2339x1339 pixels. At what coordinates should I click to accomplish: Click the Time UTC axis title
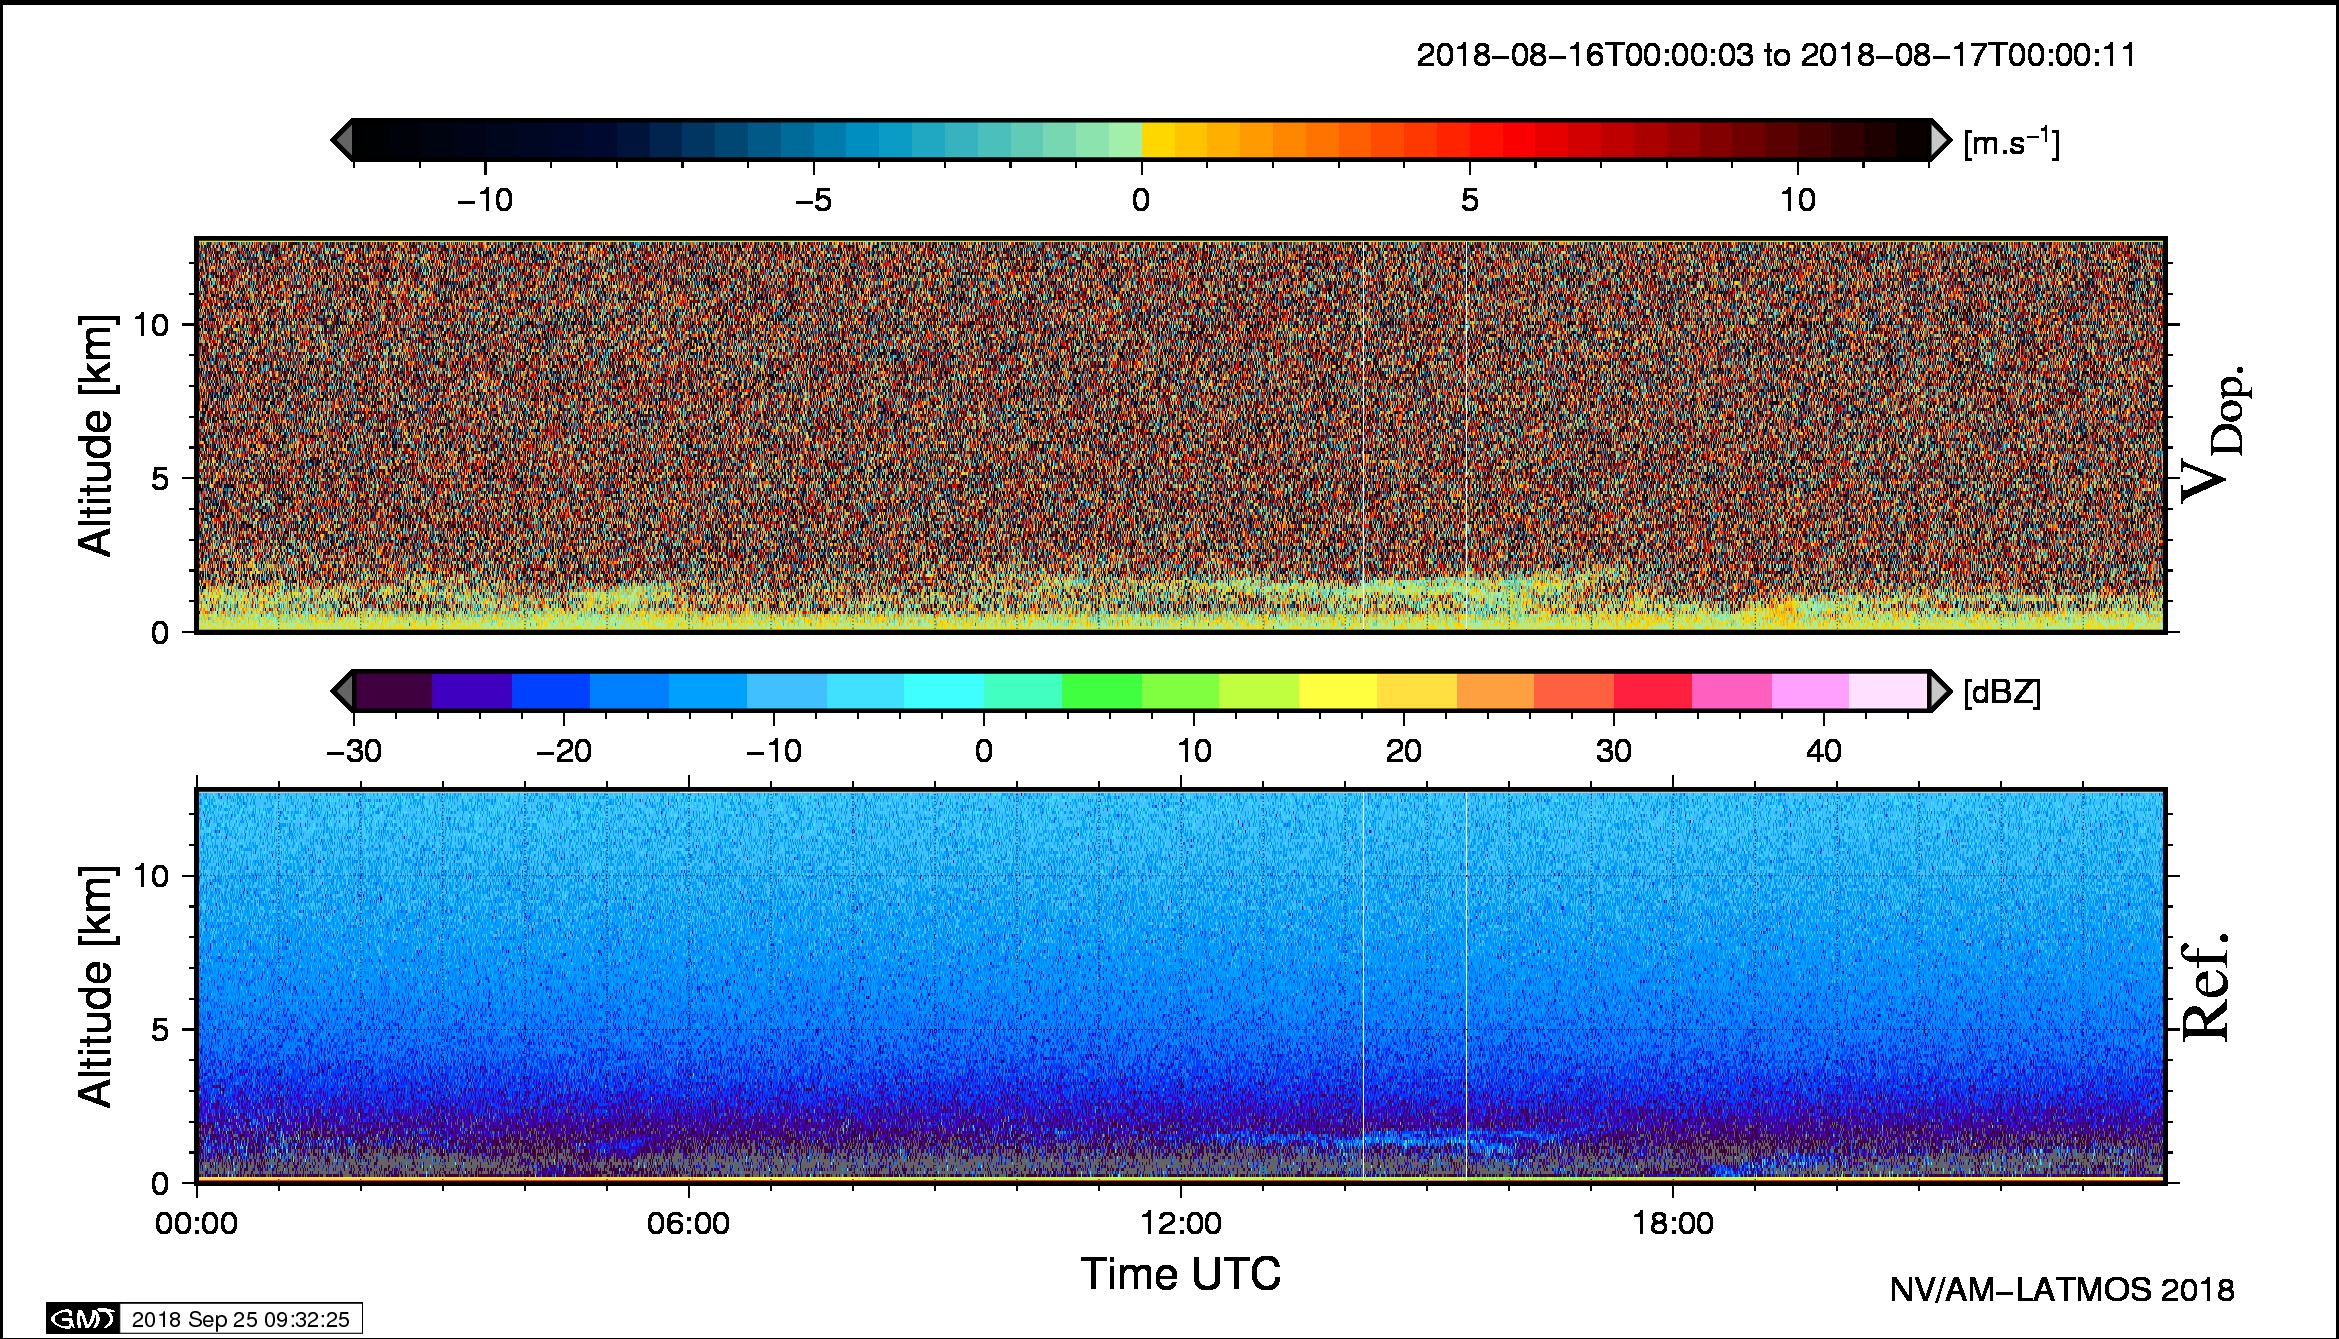point(1180,1274)
